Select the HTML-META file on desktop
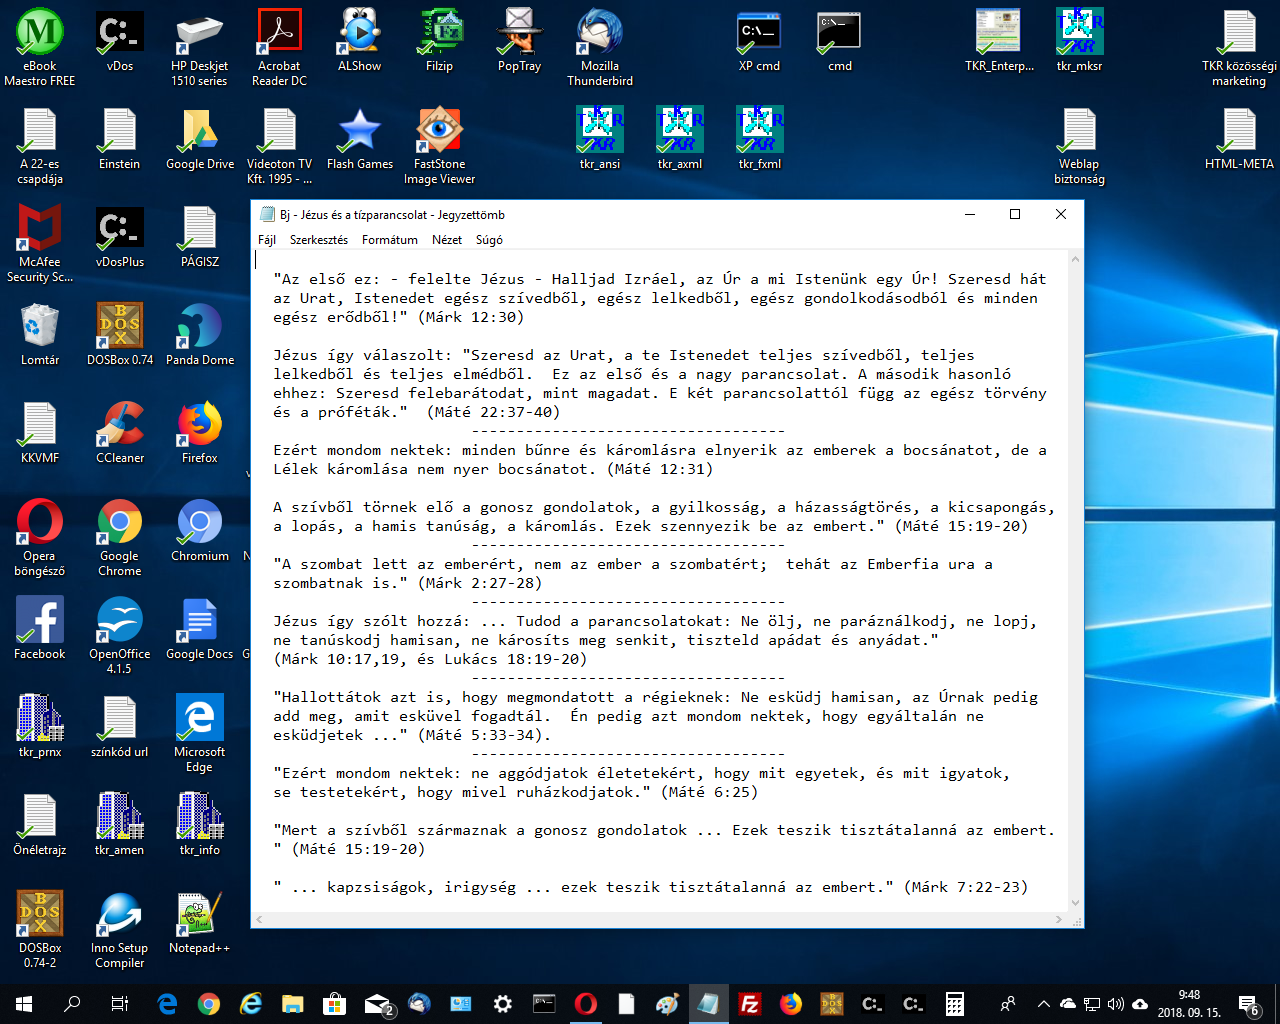 (1239, 140)
